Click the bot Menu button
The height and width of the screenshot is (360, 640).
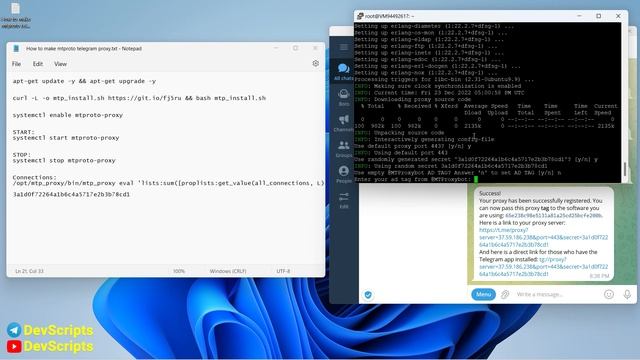tap(483, 294)
